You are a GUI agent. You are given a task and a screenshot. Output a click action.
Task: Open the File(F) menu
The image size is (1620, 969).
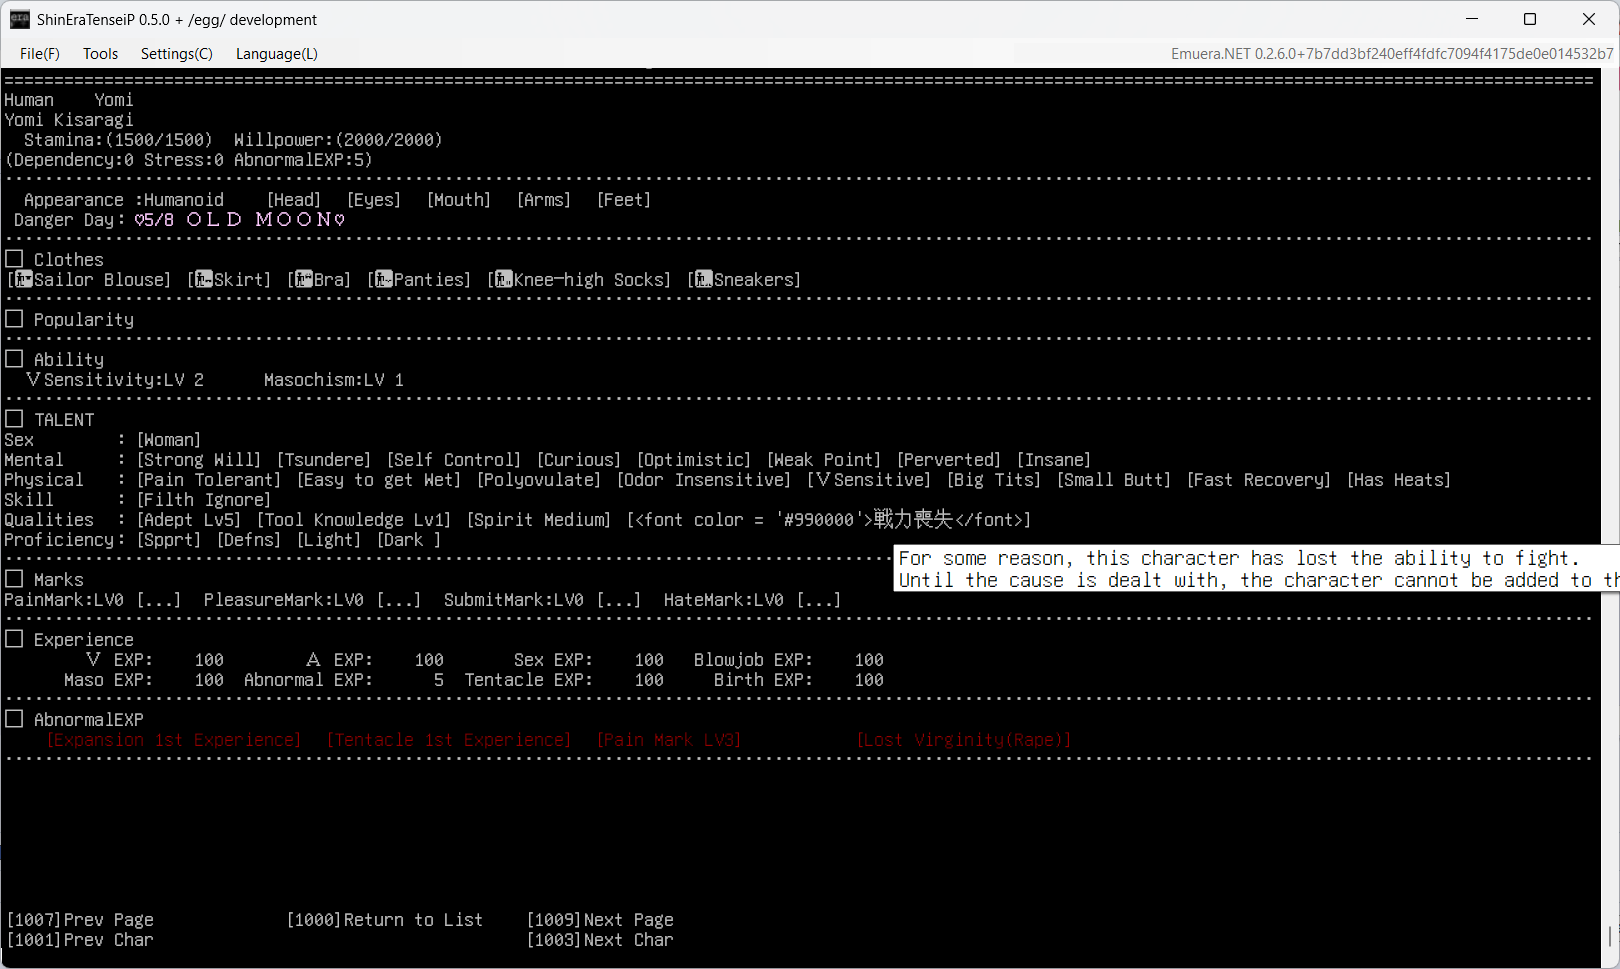pos(40,54)
